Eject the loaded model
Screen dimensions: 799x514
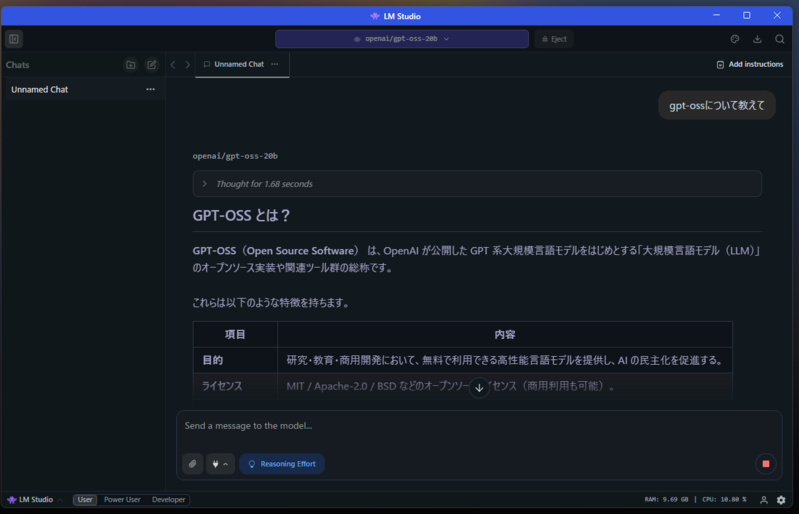tap(553, 39)
